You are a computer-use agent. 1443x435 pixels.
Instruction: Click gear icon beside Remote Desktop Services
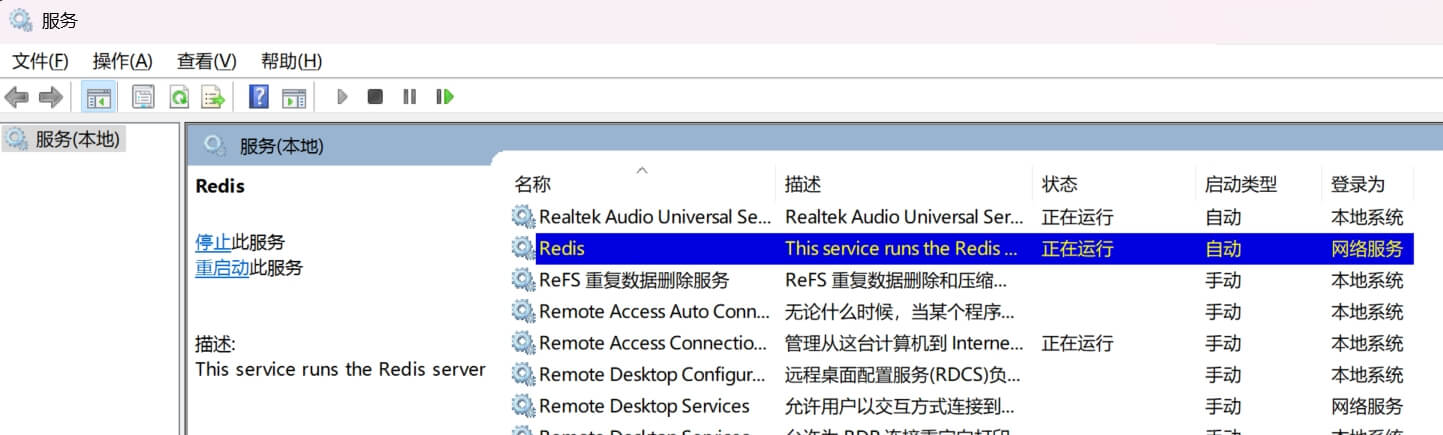point(523,406)
